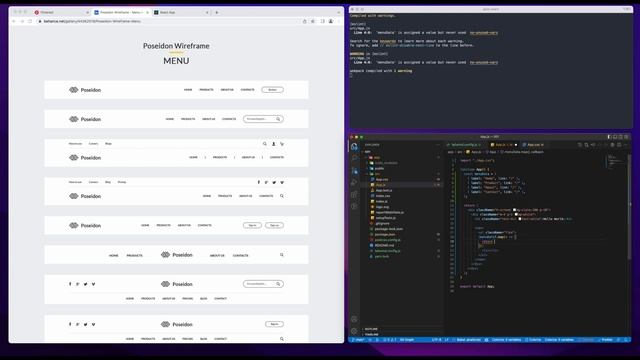The width and height of the screenshot is (640, 360).
Task: Switch to the React App browser tab
Action: tap(181, 12)
